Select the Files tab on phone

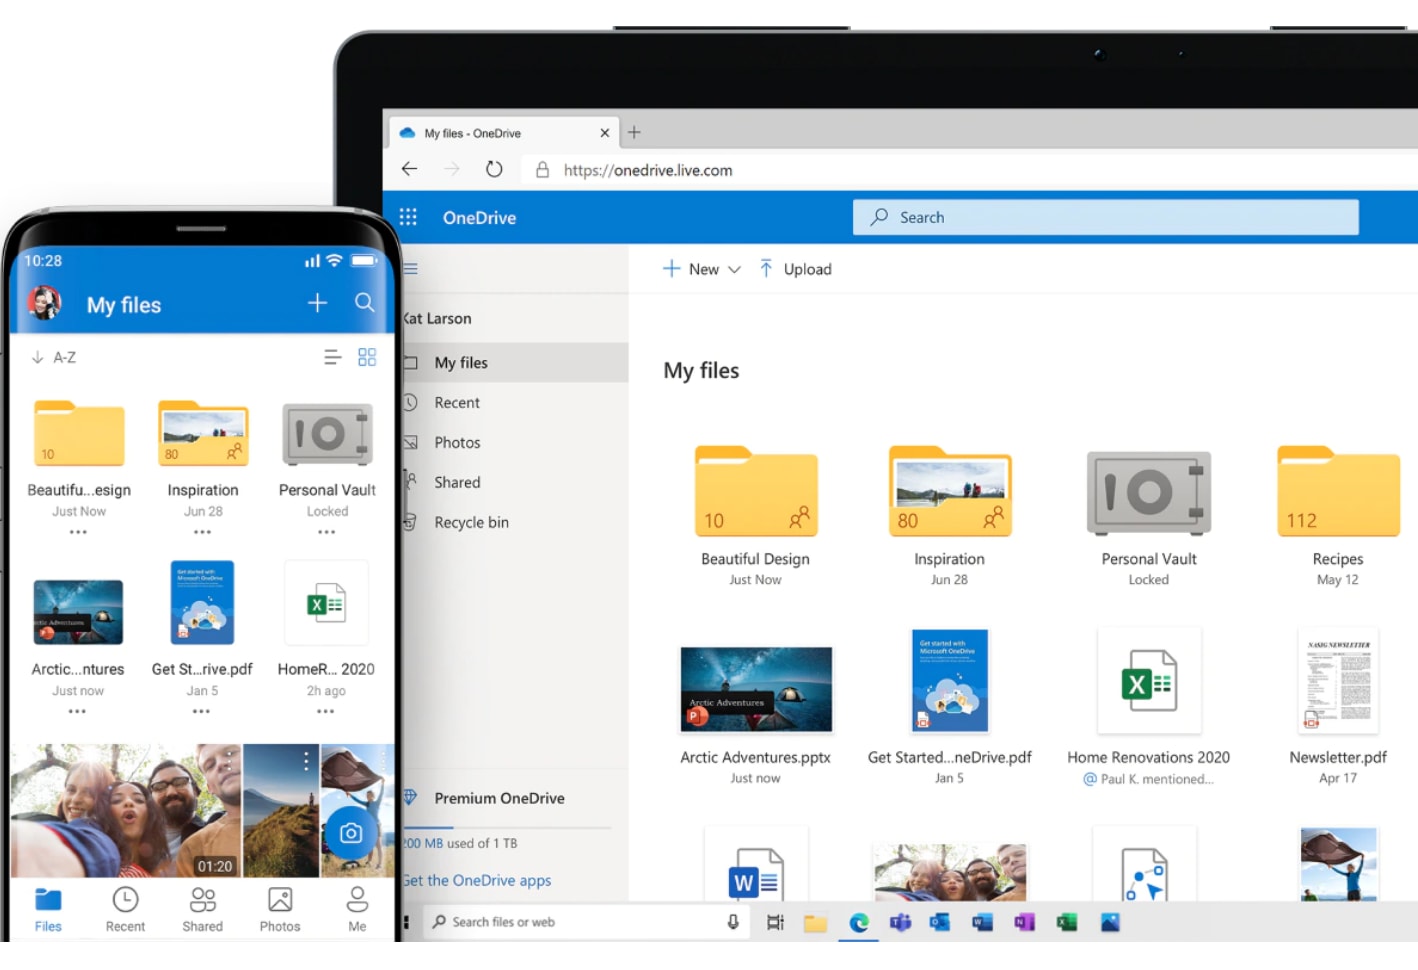click(48, 909)
